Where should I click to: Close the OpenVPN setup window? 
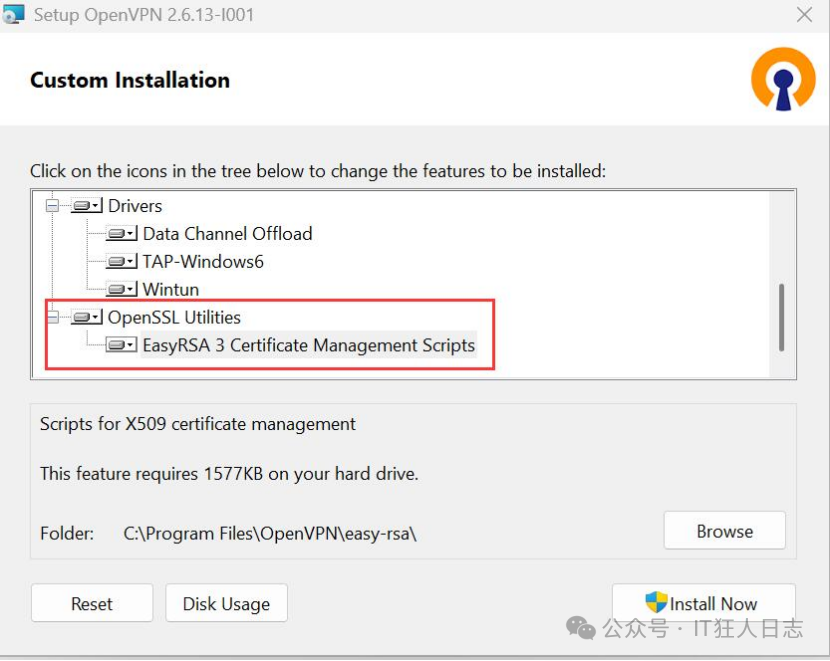(804, 15)
